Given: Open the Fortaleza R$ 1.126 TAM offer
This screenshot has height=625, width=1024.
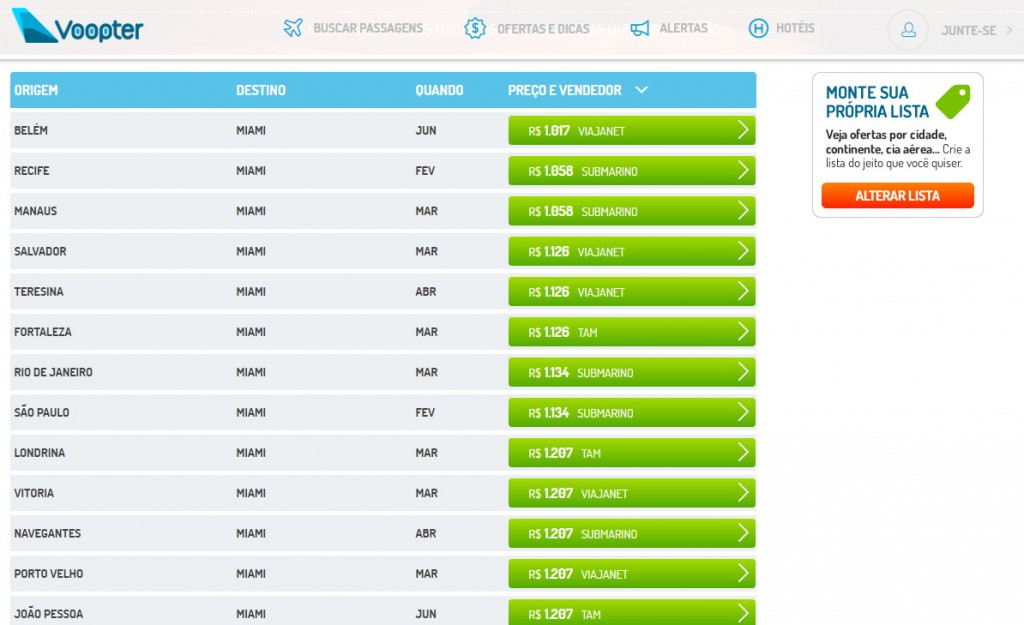Looking at the screenshot, I should 631,332.
